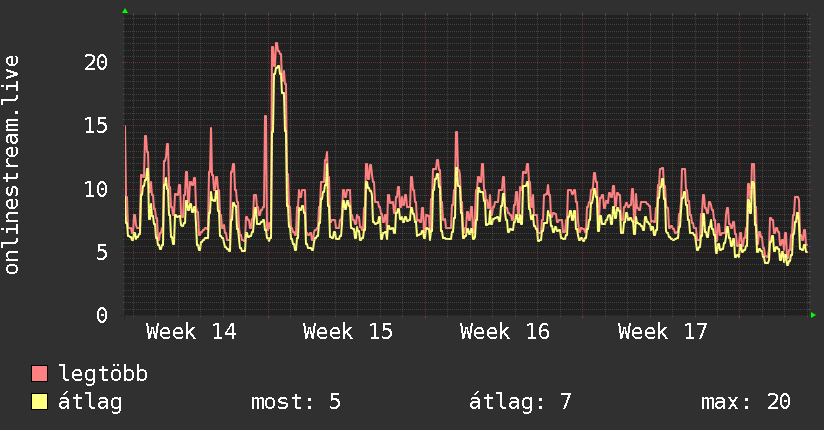Click the 'max: 20' statistic
The height and width of the screenshot is (430, 824).
tap(746, 402)
